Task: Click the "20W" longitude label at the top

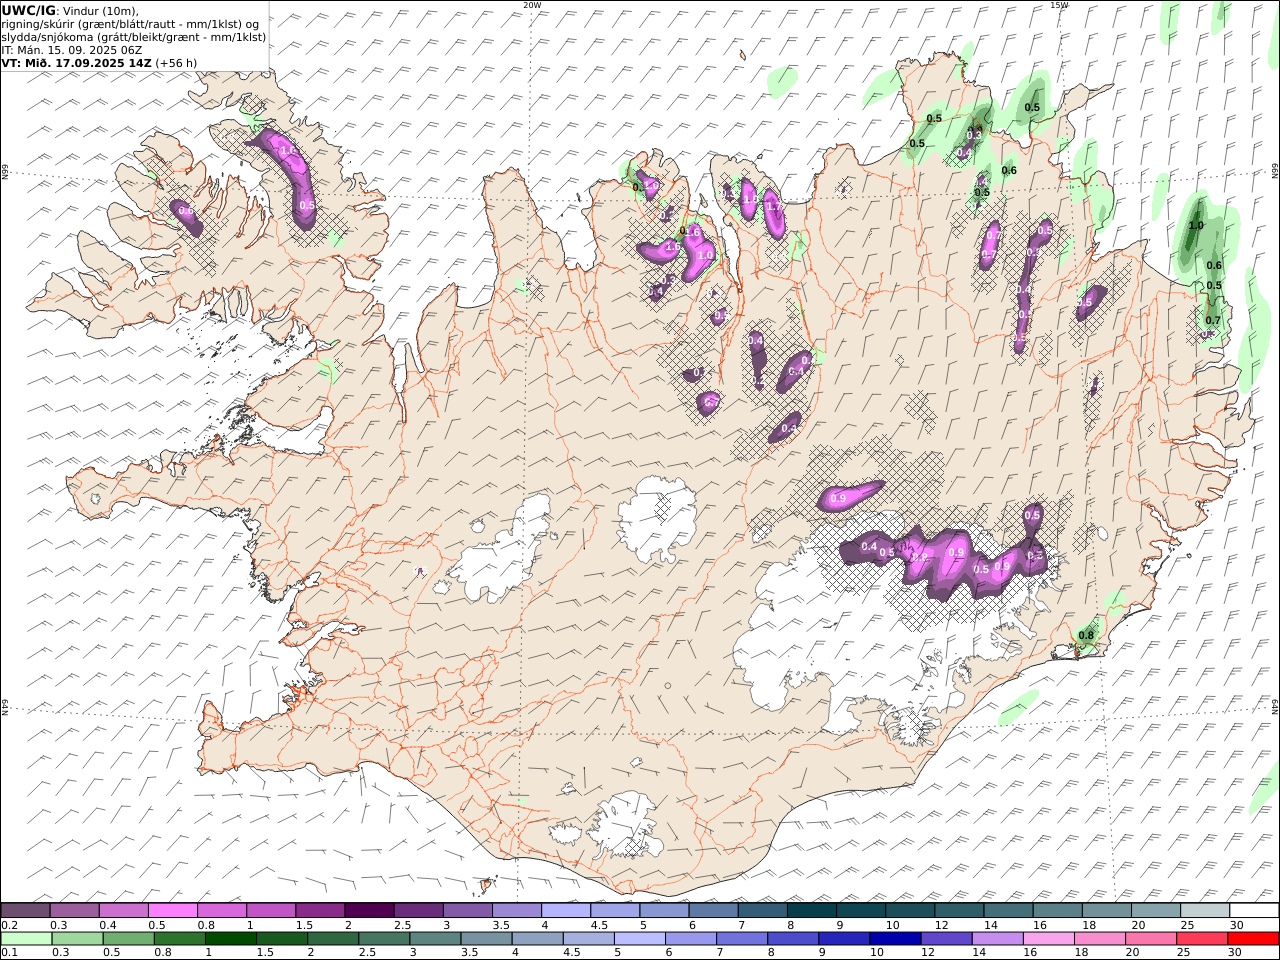Action: [x=532, y=5]
